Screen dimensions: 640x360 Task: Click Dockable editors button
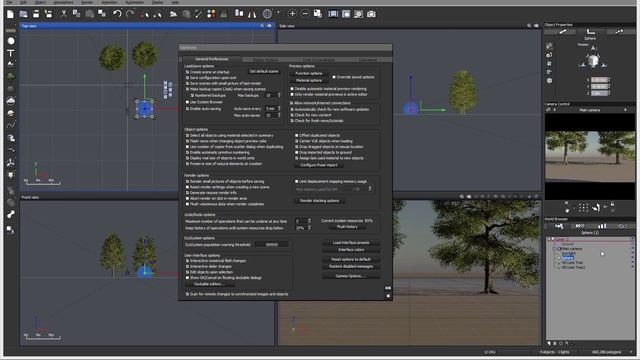(209, 284)
